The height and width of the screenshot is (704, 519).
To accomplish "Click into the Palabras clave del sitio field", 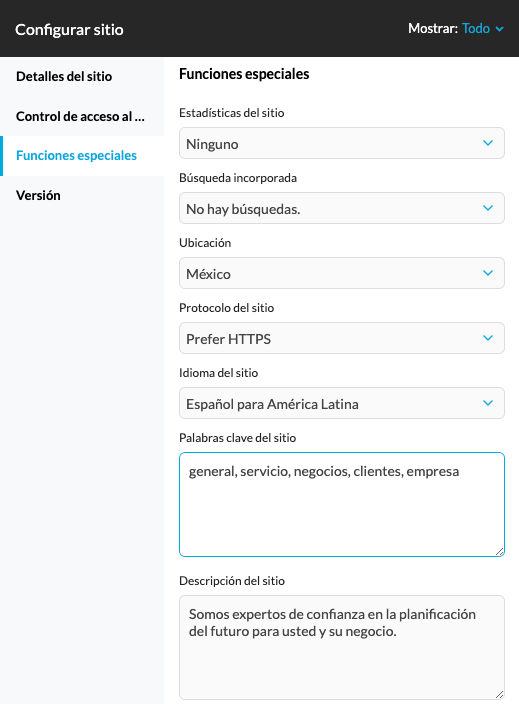I will point(342,505).
